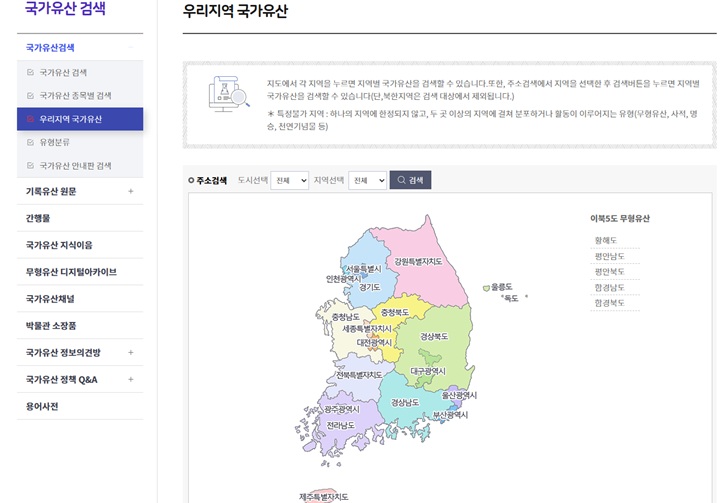Image resolution: width=720 pixels, height=503 pixels.
Task: Select the highlighted 우리지역 국가유산 menu item
Action: 80,119
